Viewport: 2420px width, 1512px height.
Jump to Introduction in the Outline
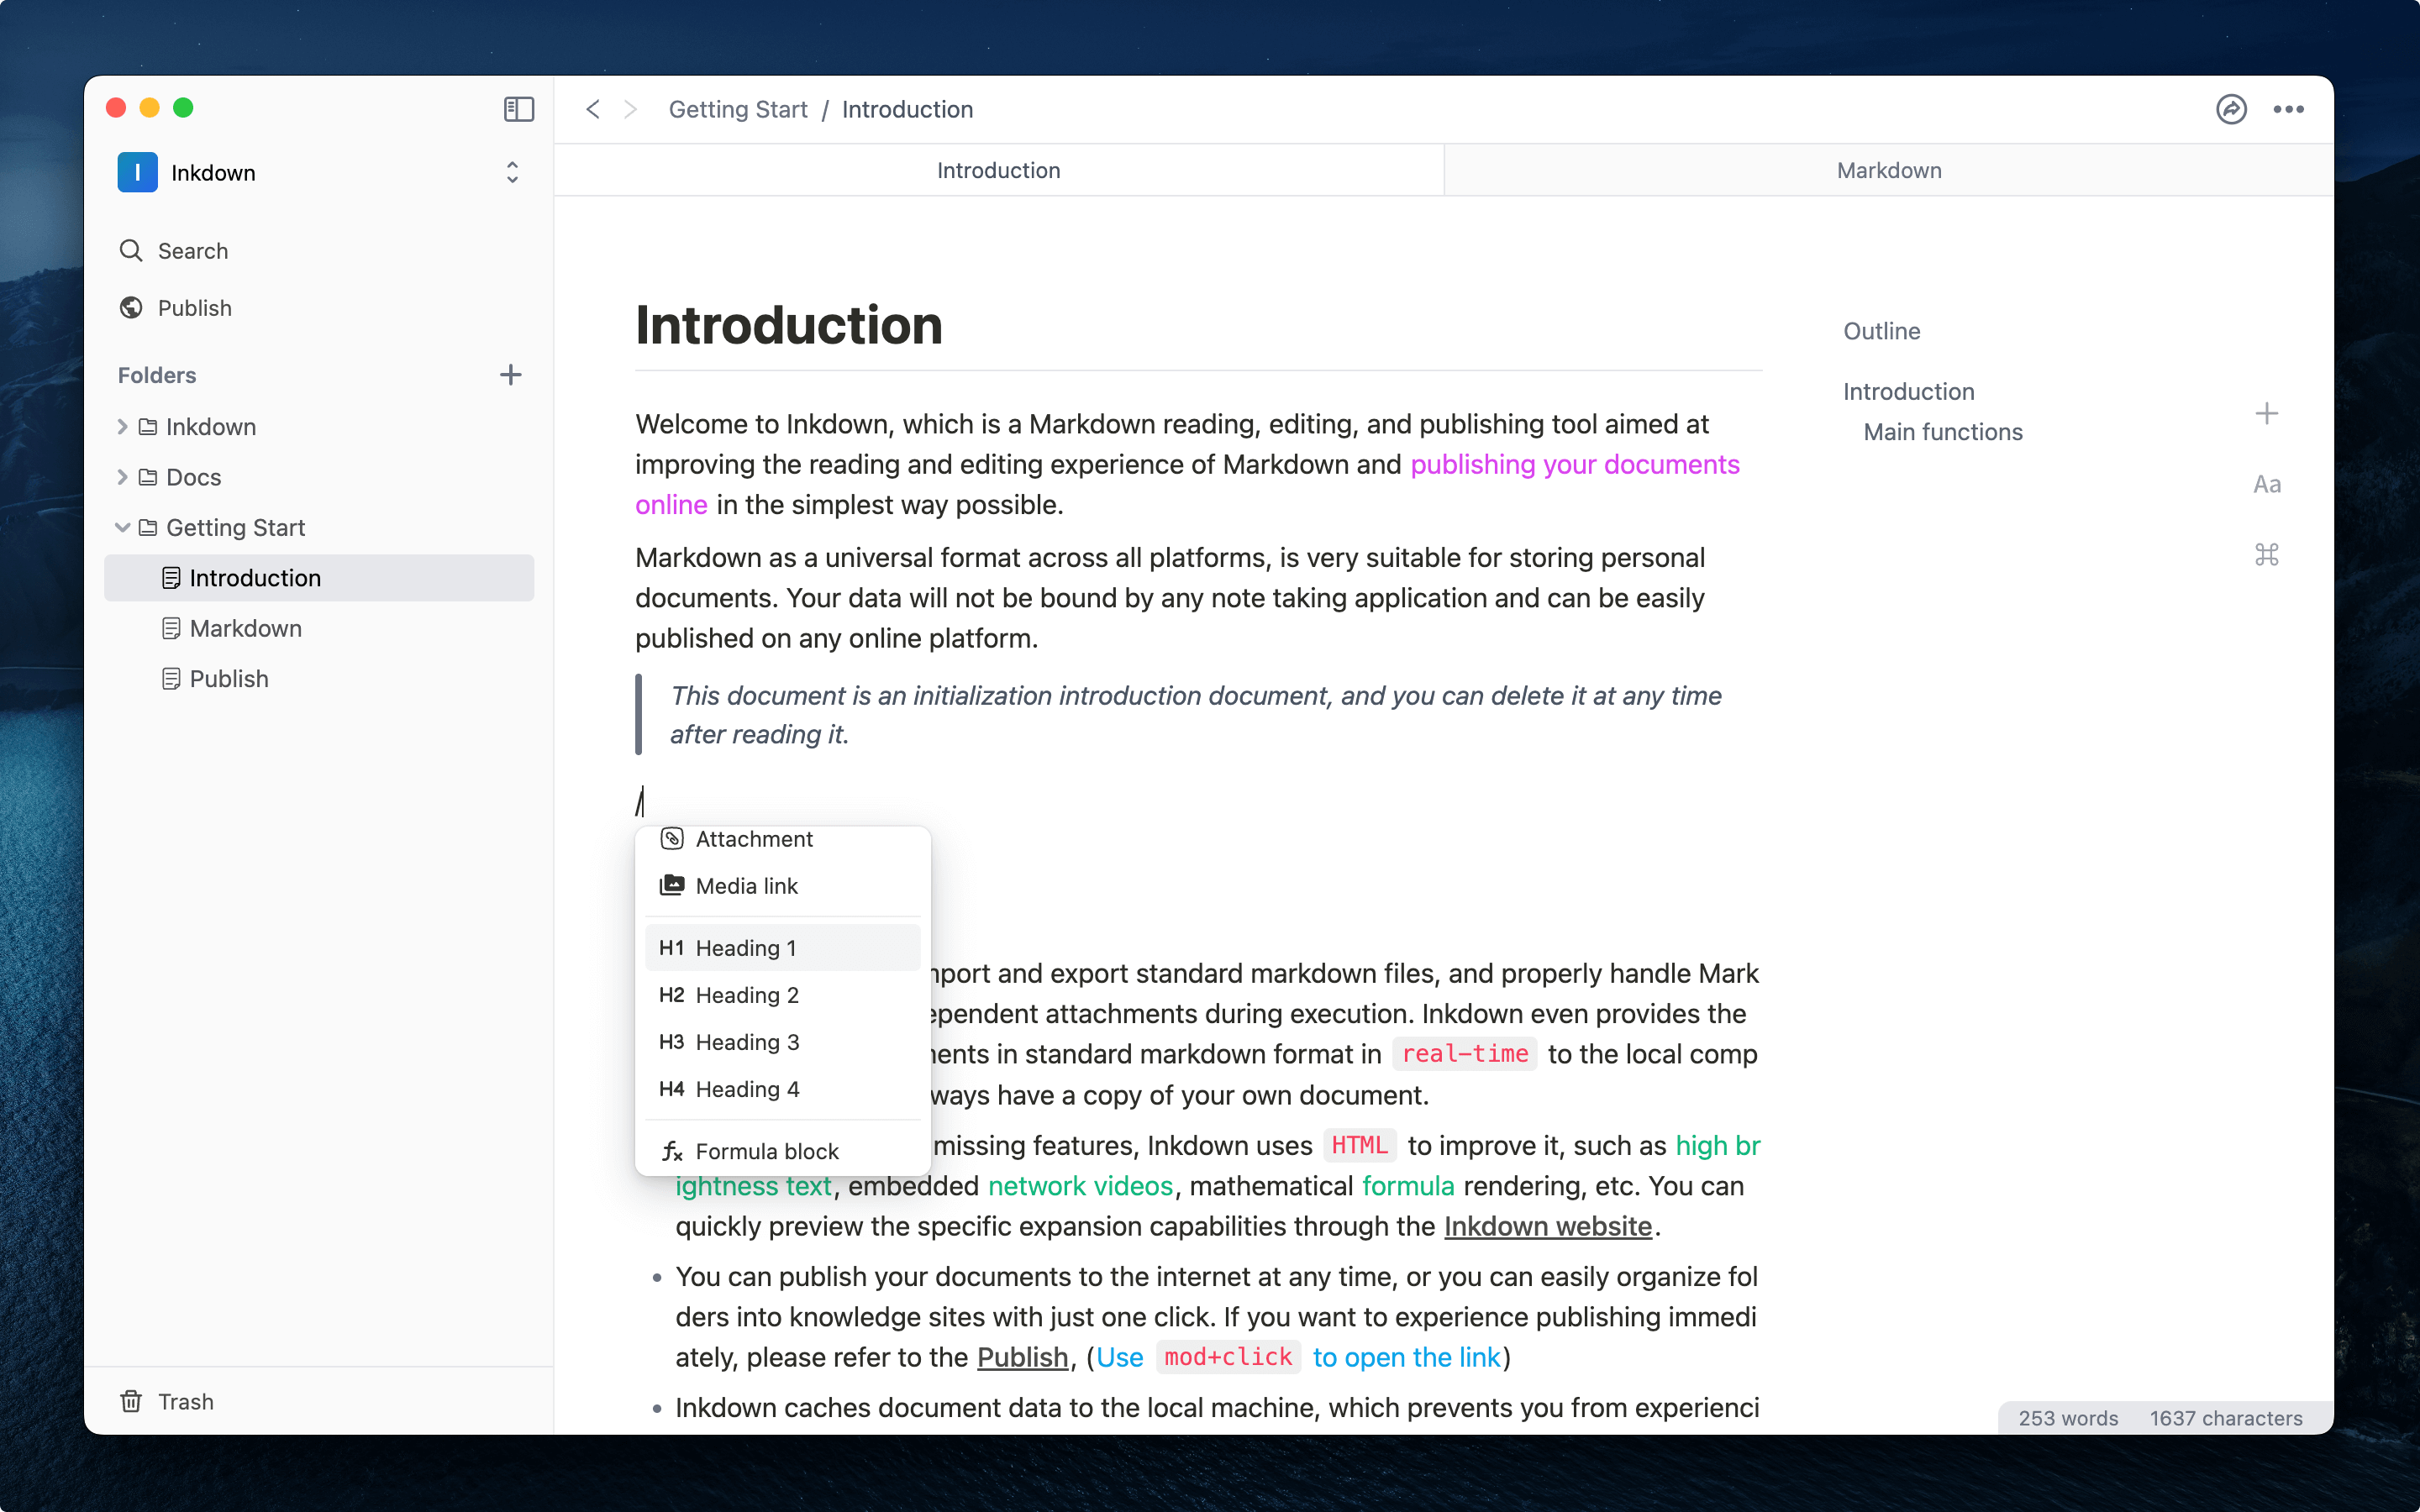[1908, 391]
